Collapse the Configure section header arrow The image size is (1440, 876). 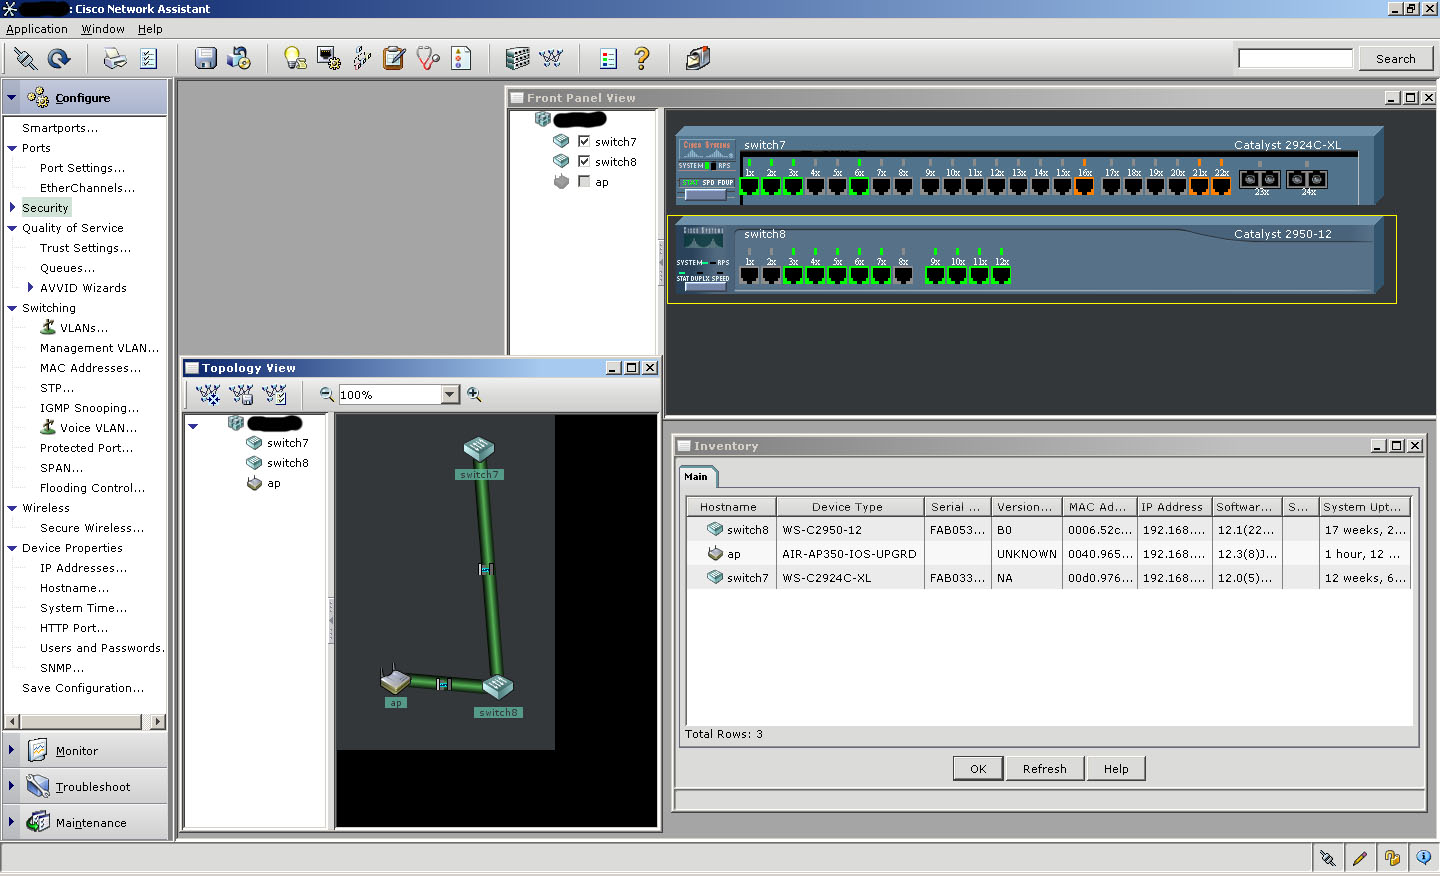tap(12, 98)
